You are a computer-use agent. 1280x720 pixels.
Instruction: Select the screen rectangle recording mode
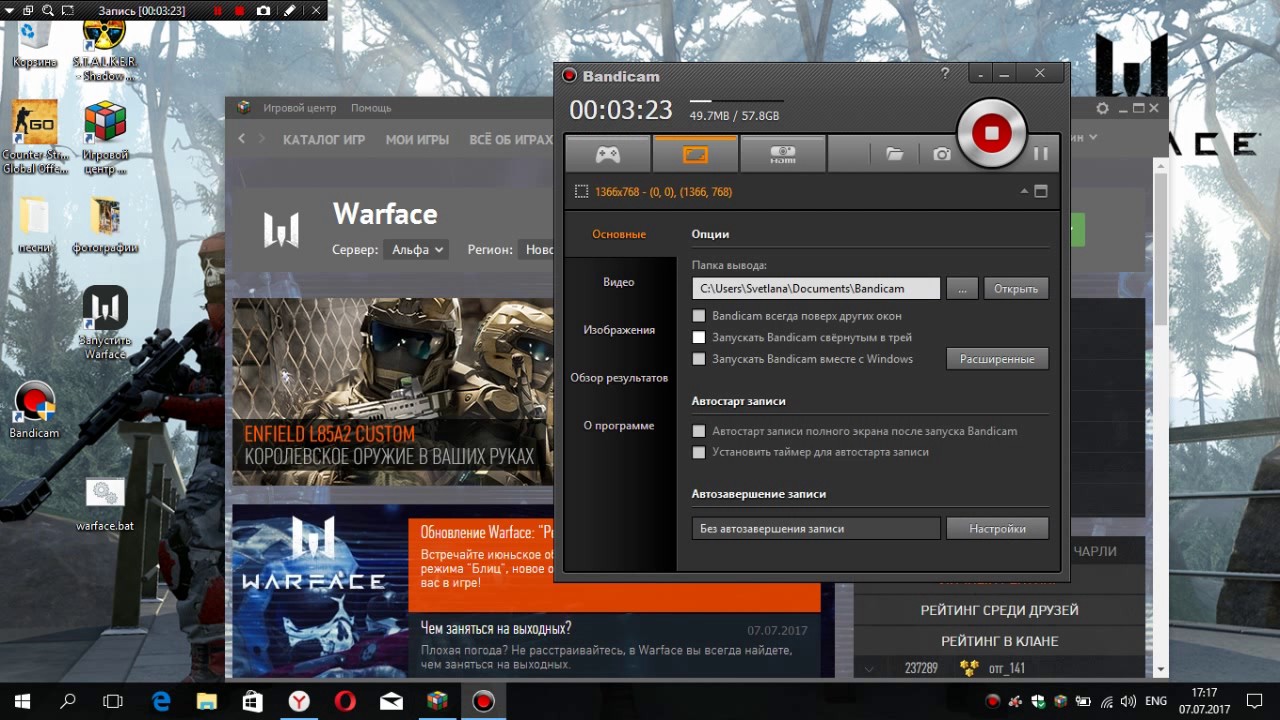(x=695, y=154)
